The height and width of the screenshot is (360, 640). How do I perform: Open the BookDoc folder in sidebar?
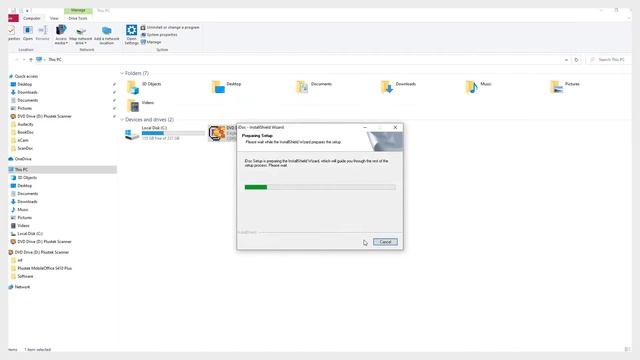tap(25, 132)
